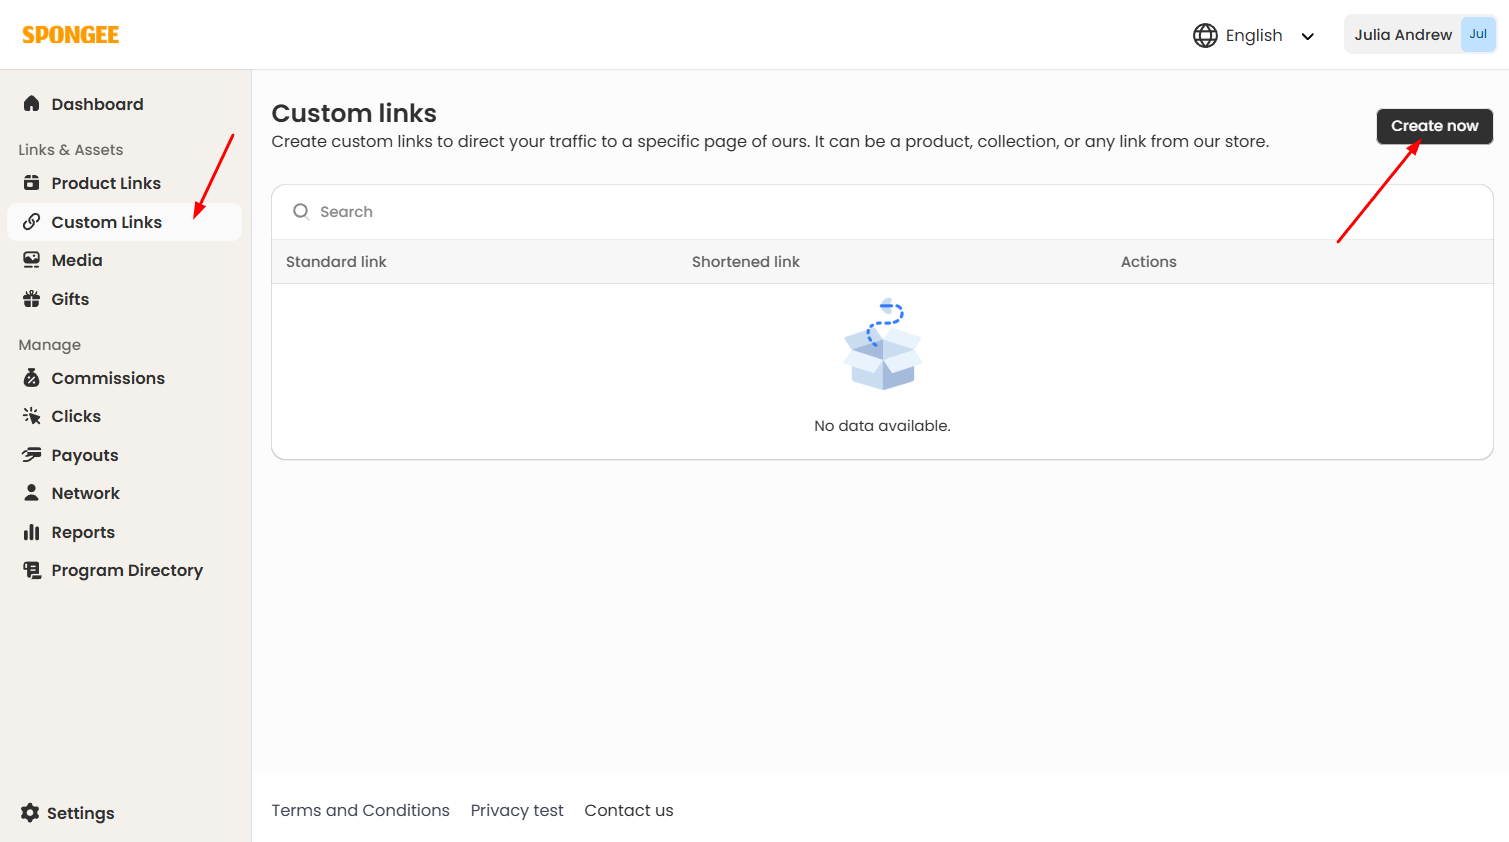
Task: Go to Program Directory in sidebar
Action: 127,570
